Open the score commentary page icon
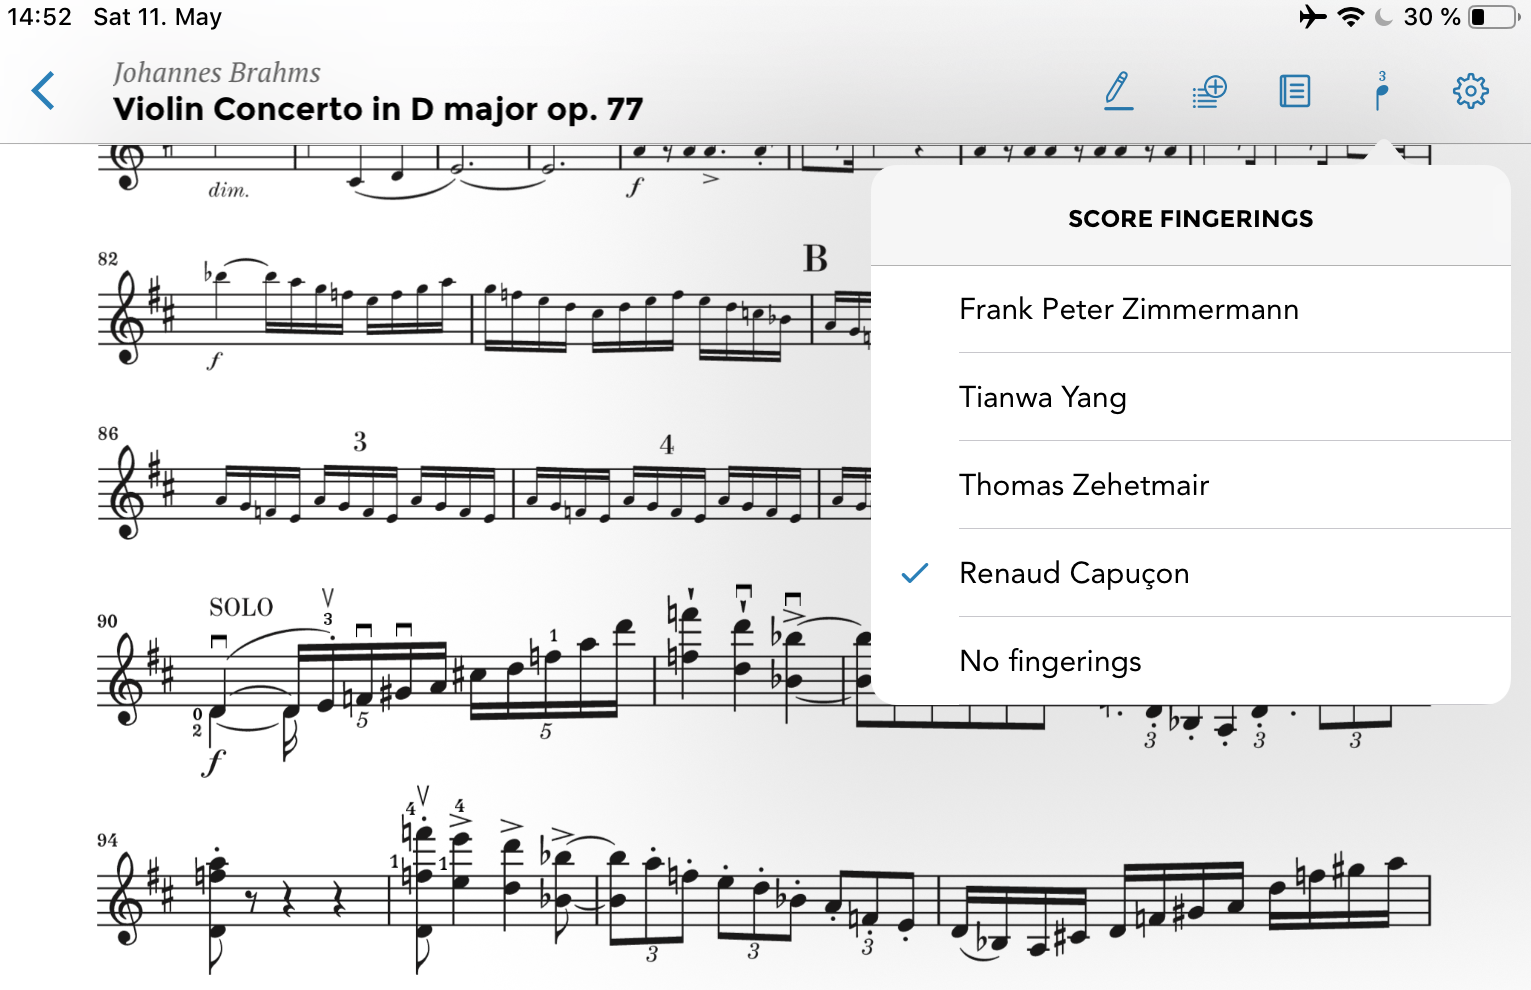1531x990 pixels. 1295,91
